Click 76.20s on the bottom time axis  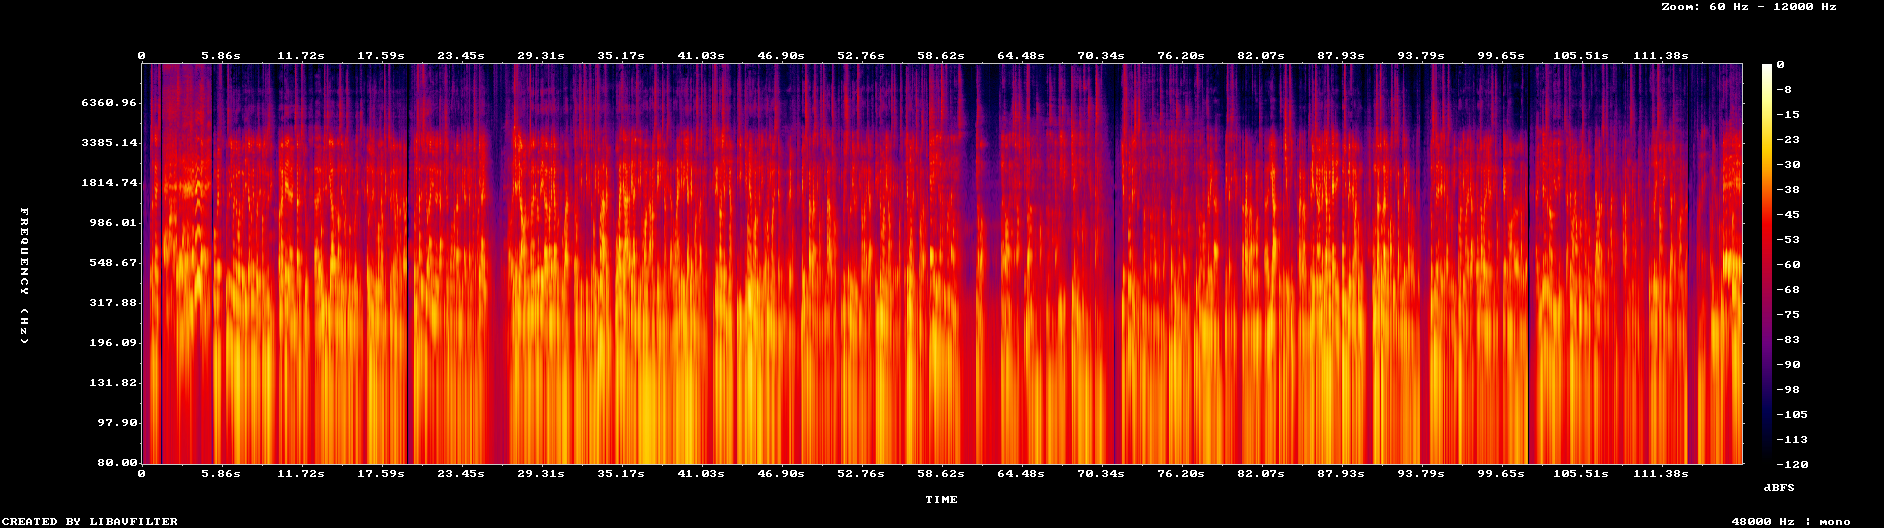(x=1181, y=473)
